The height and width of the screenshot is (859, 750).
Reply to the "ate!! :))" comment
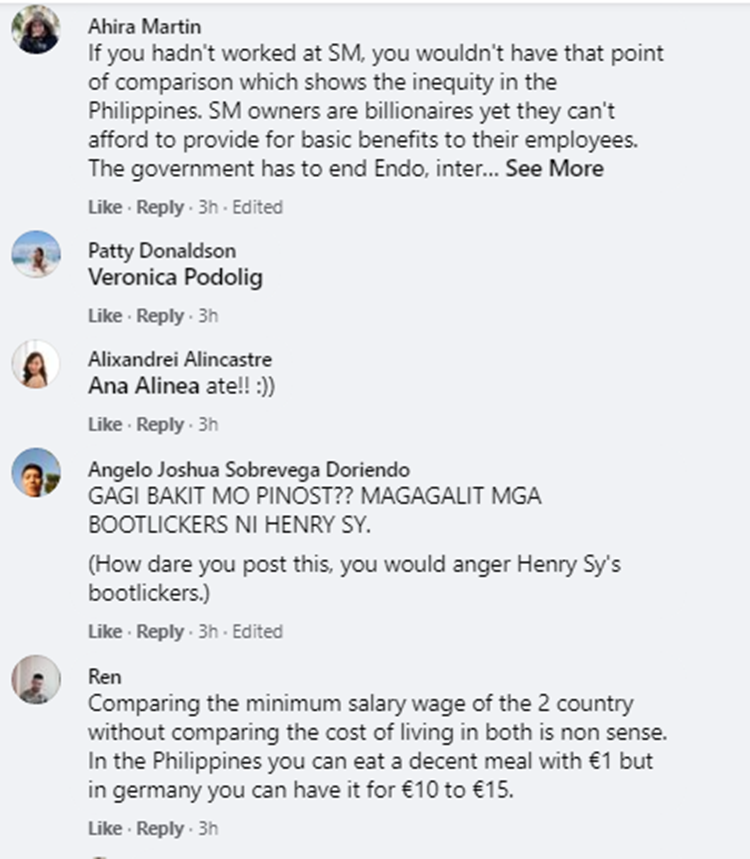(160, 425)
